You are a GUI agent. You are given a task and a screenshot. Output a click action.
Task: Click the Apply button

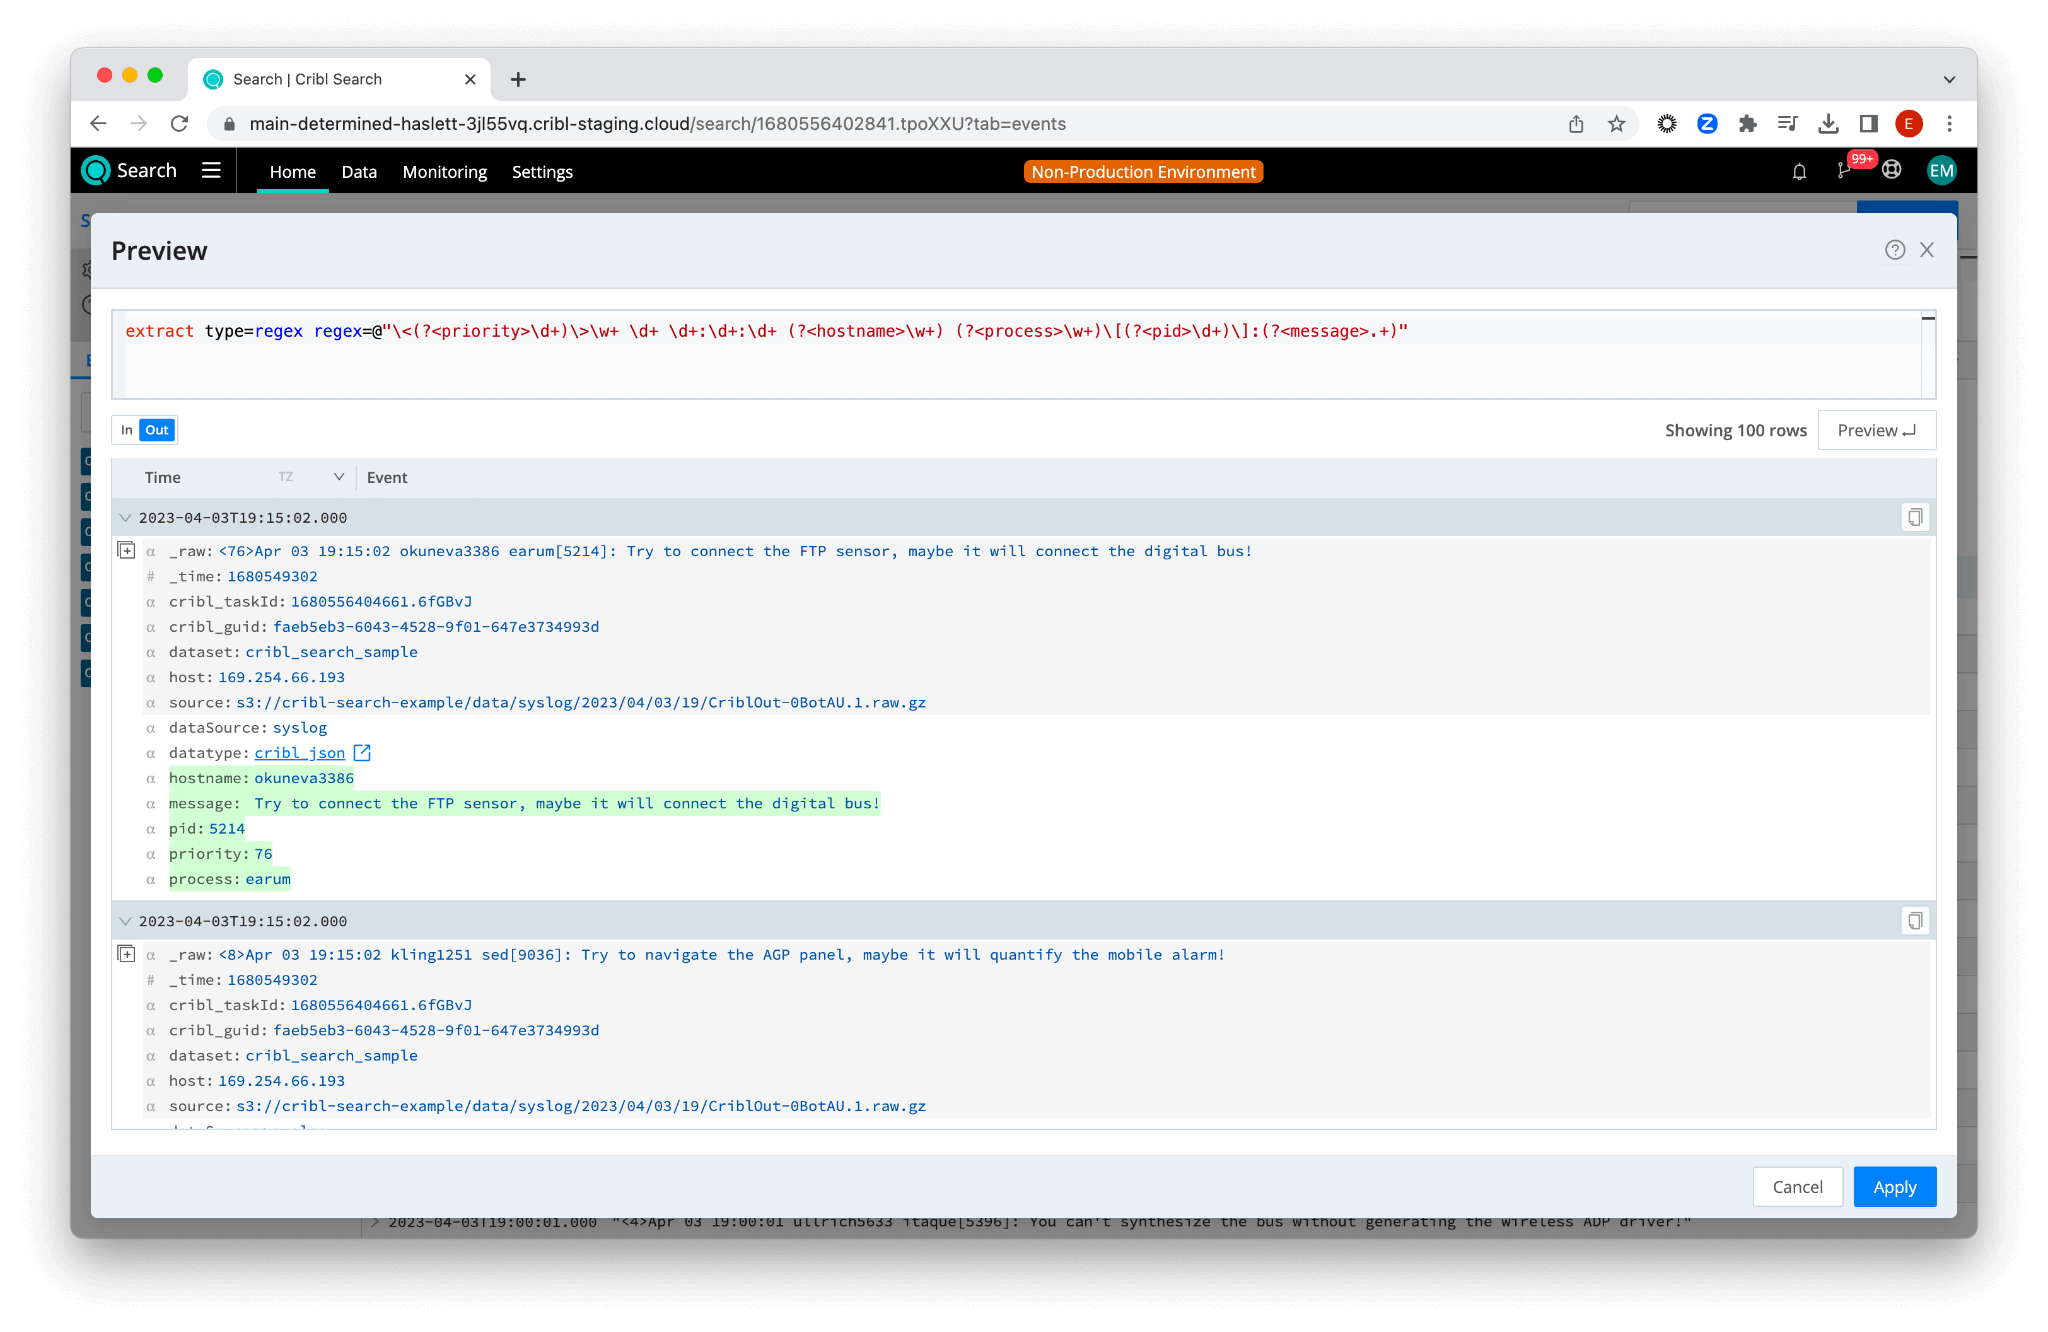(1894, 1187)
